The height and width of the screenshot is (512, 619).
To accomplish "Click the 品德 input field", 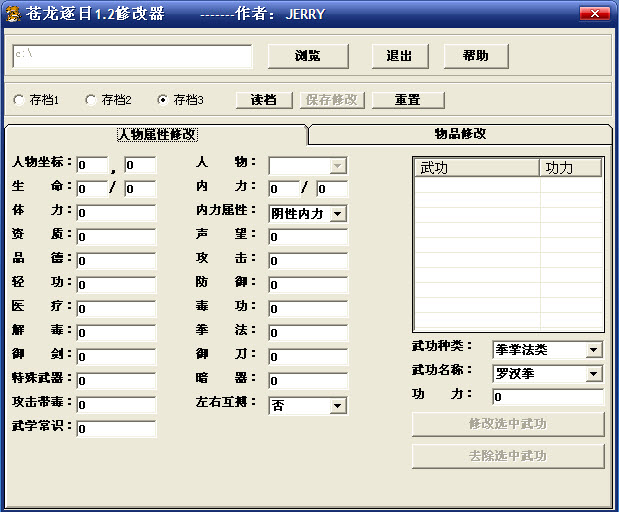I will click(x=116, y=261).
